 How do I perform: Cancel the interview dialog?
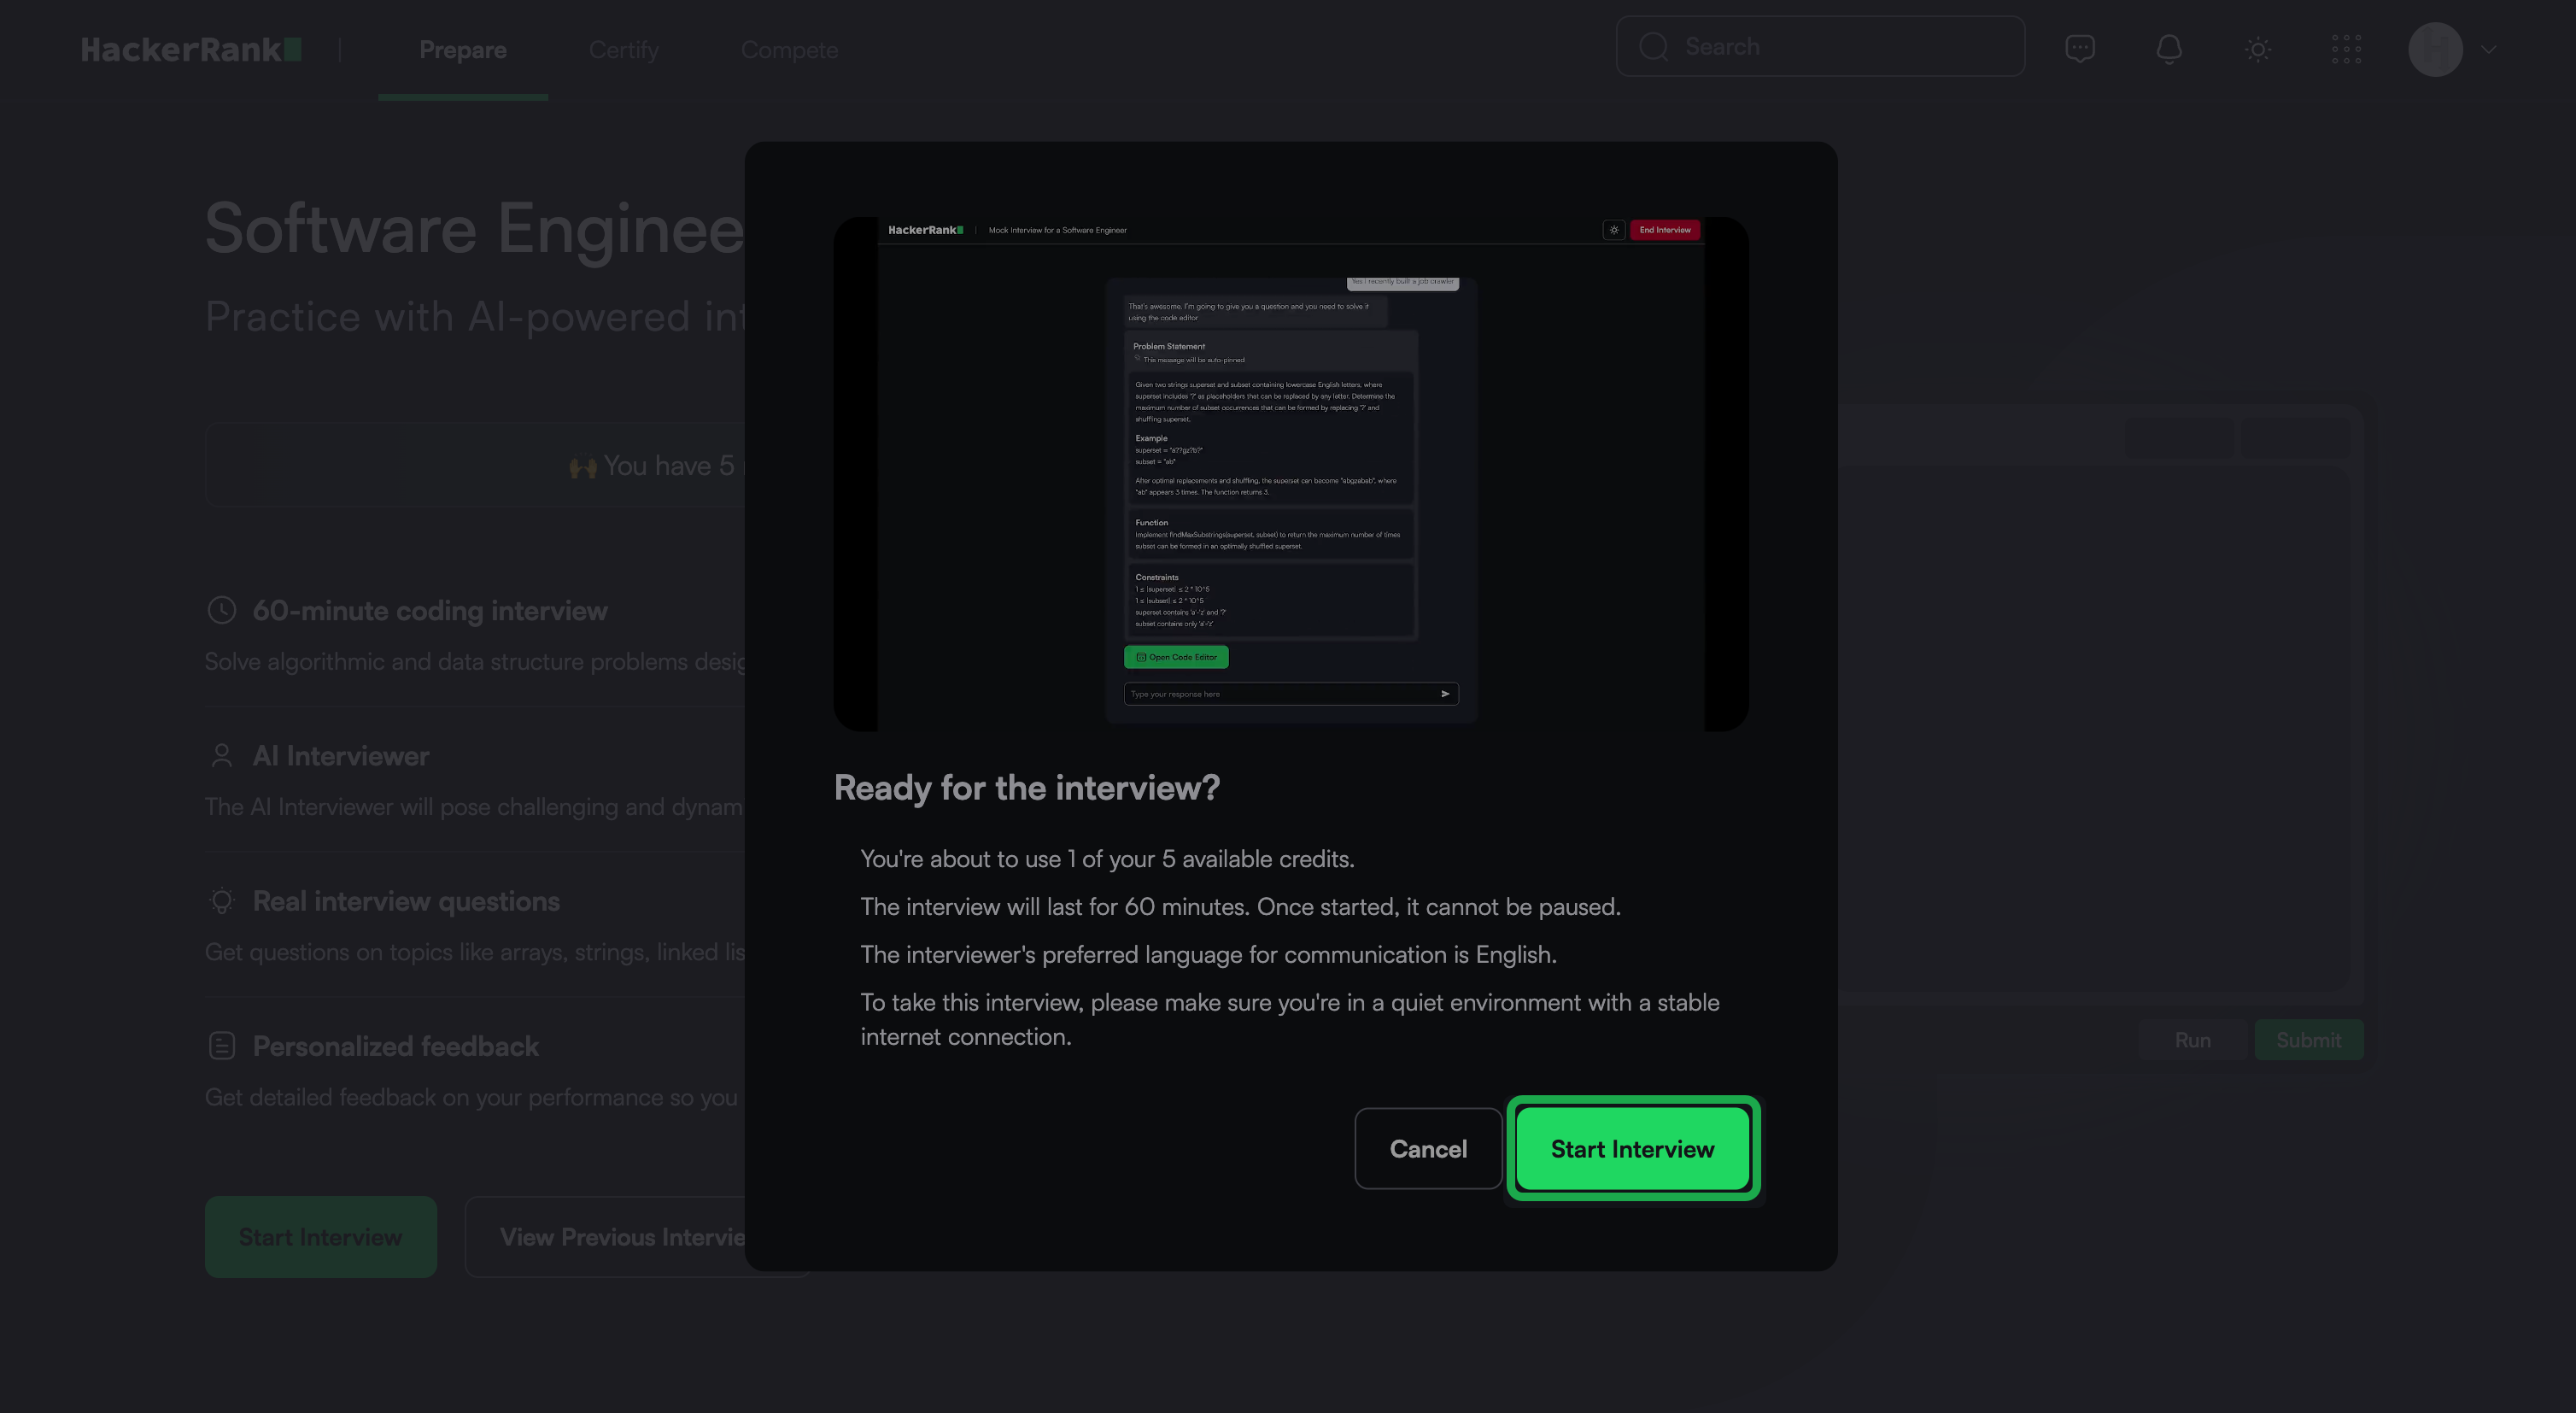click(x=1427, y=1148)
